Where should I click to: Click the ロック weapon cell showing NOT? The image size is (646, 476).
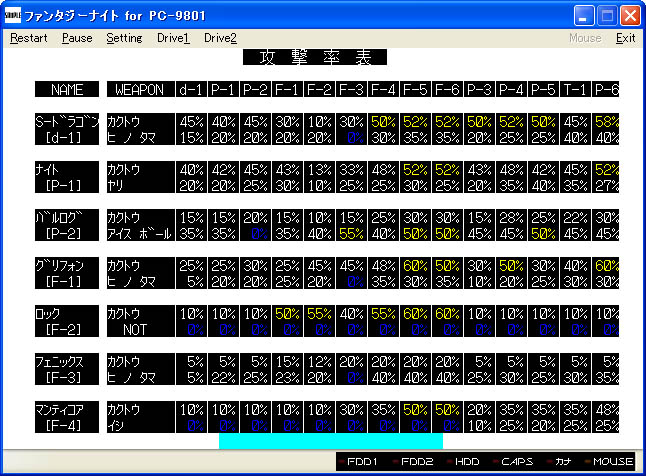pos(135,330)
